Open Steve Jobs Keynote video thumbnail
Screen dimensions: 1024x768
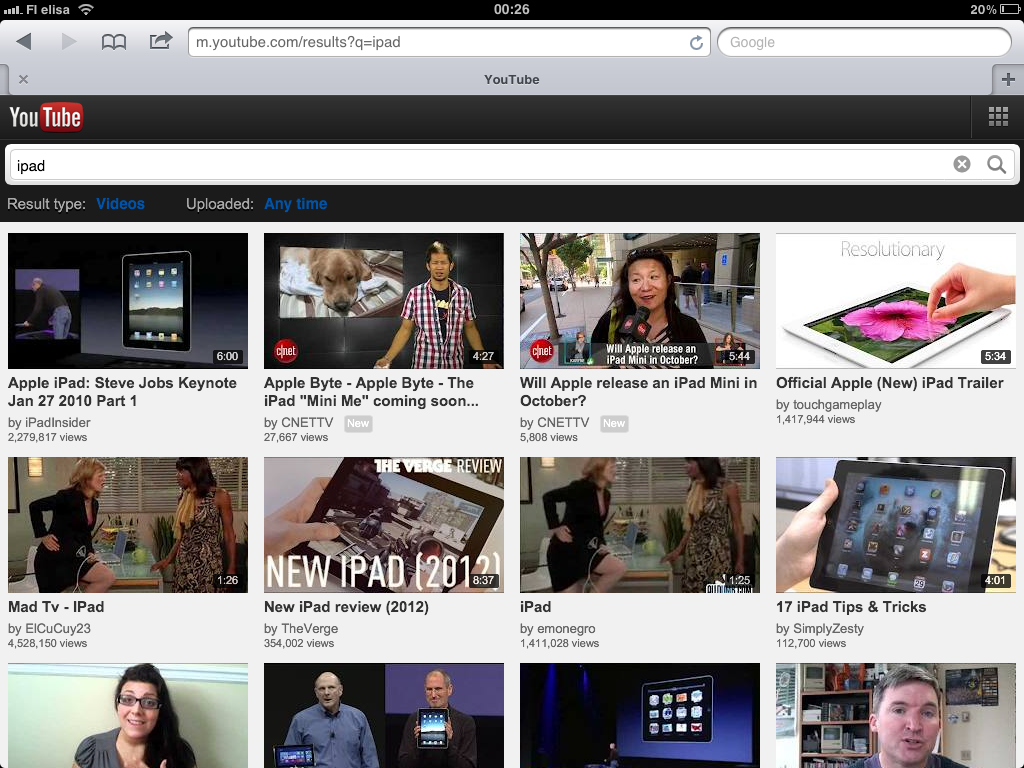tap(128, 301)
